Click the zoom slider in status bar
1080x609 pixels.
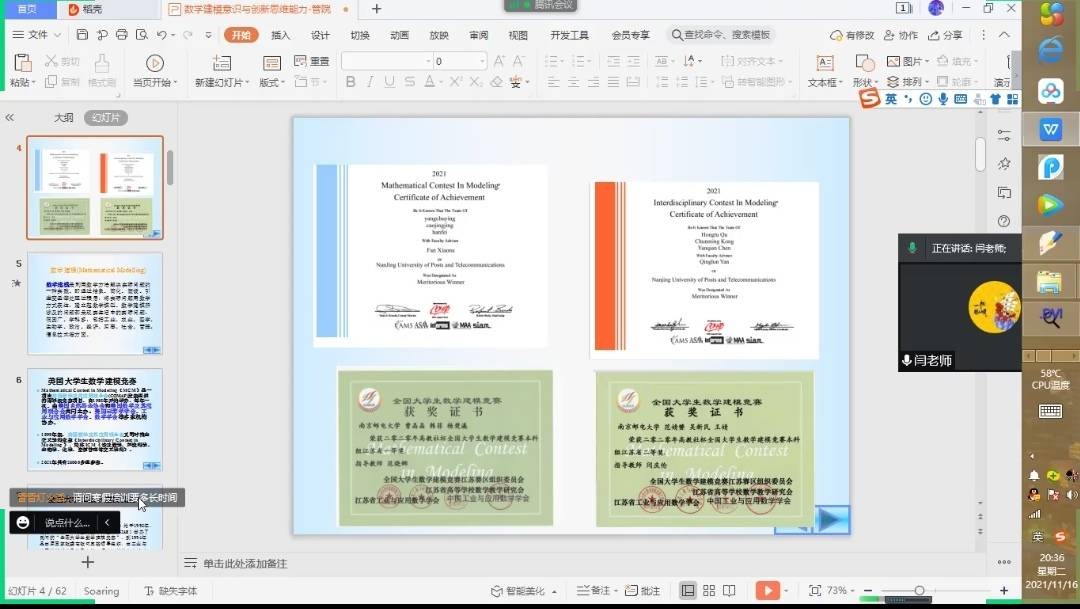point(920,591)
